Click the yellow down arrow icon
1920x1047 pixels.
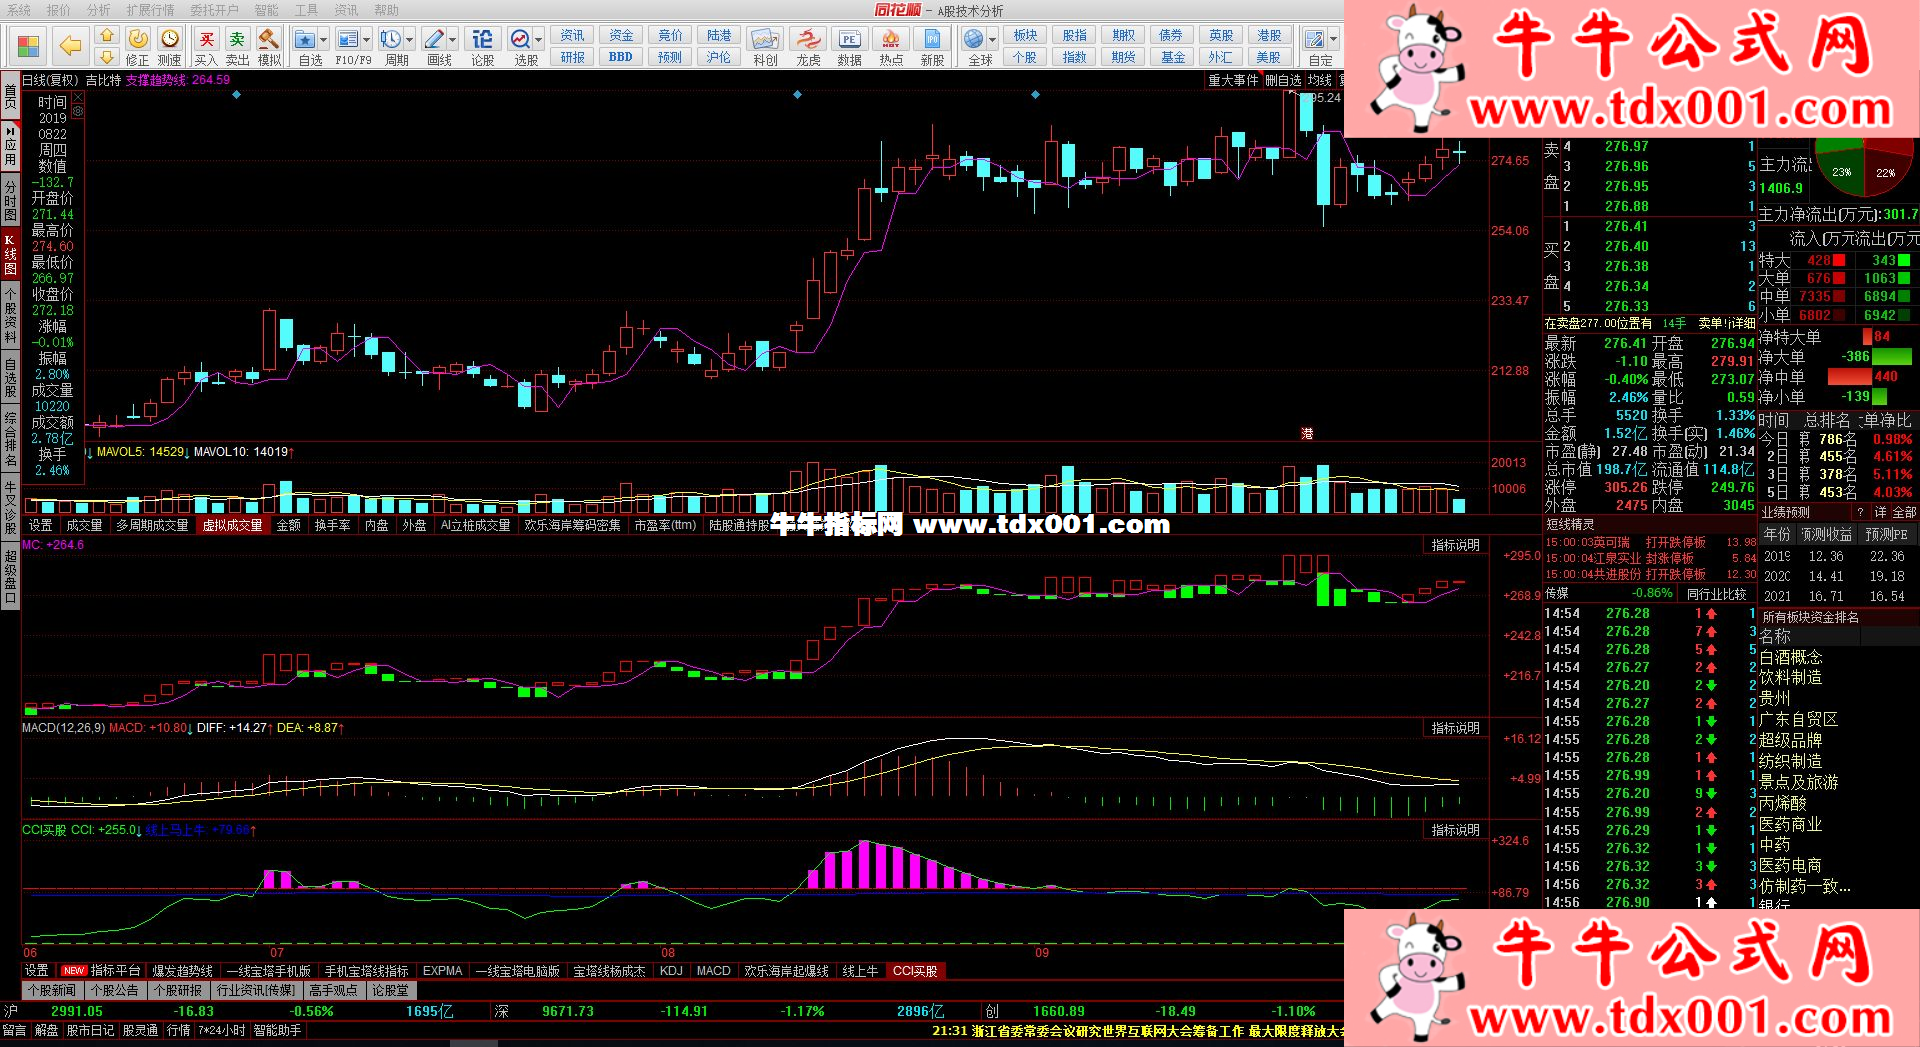(x=107, y=57)
